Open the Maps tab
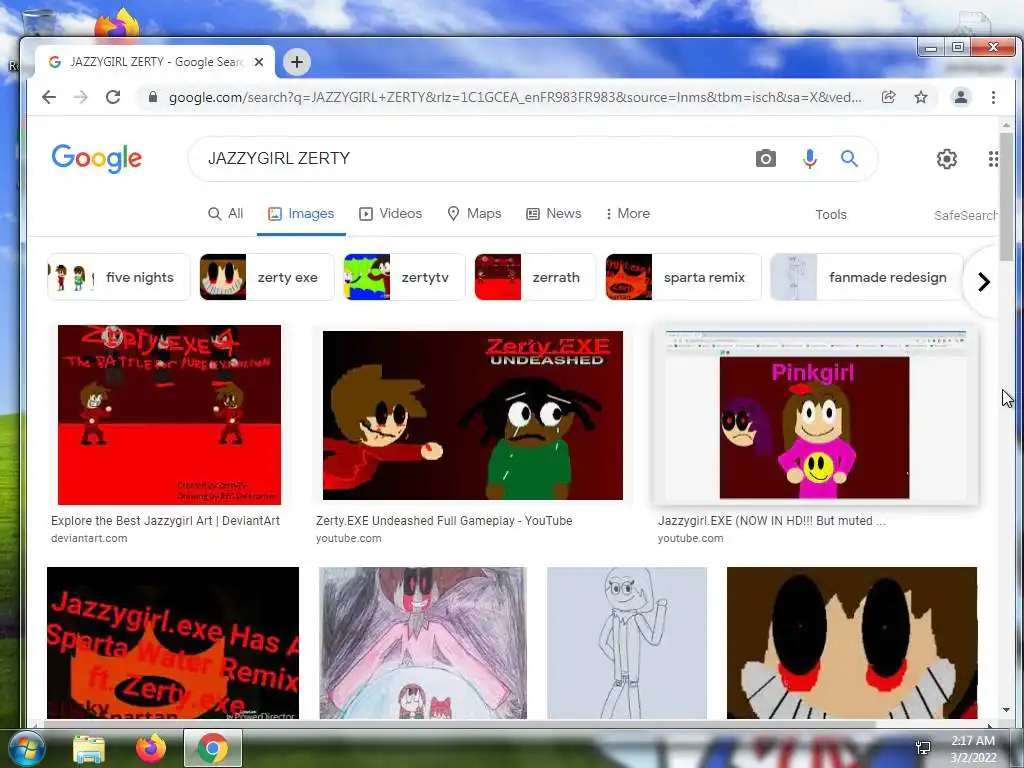This screenshot has height=768, width=1024. [474, 214]
